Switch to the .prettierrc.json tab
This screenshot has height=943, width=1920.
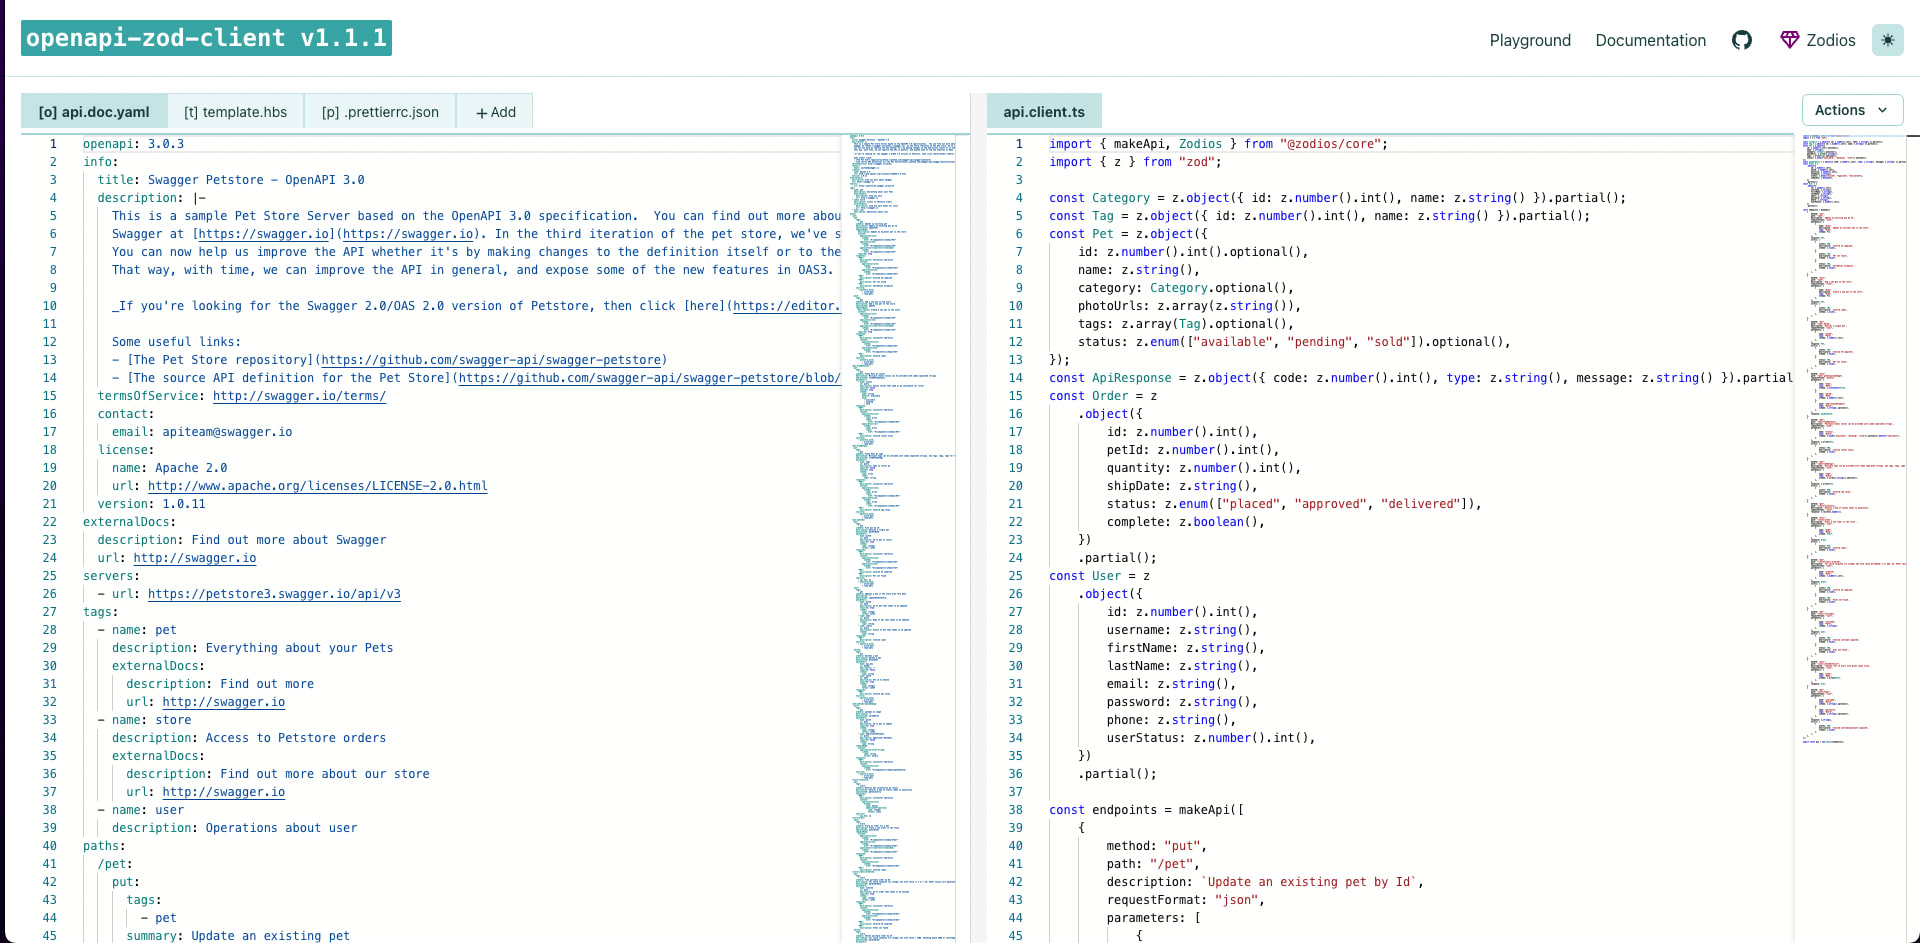[x=380, y=111]
